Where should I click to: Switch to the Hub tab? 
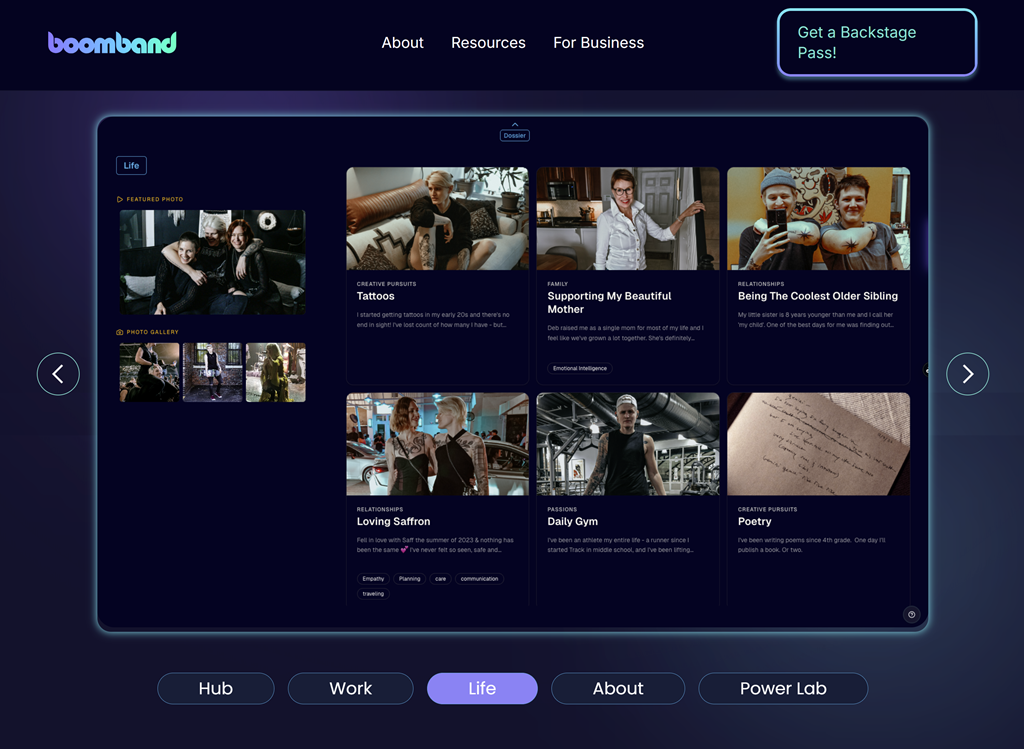[x=215, y=688]
